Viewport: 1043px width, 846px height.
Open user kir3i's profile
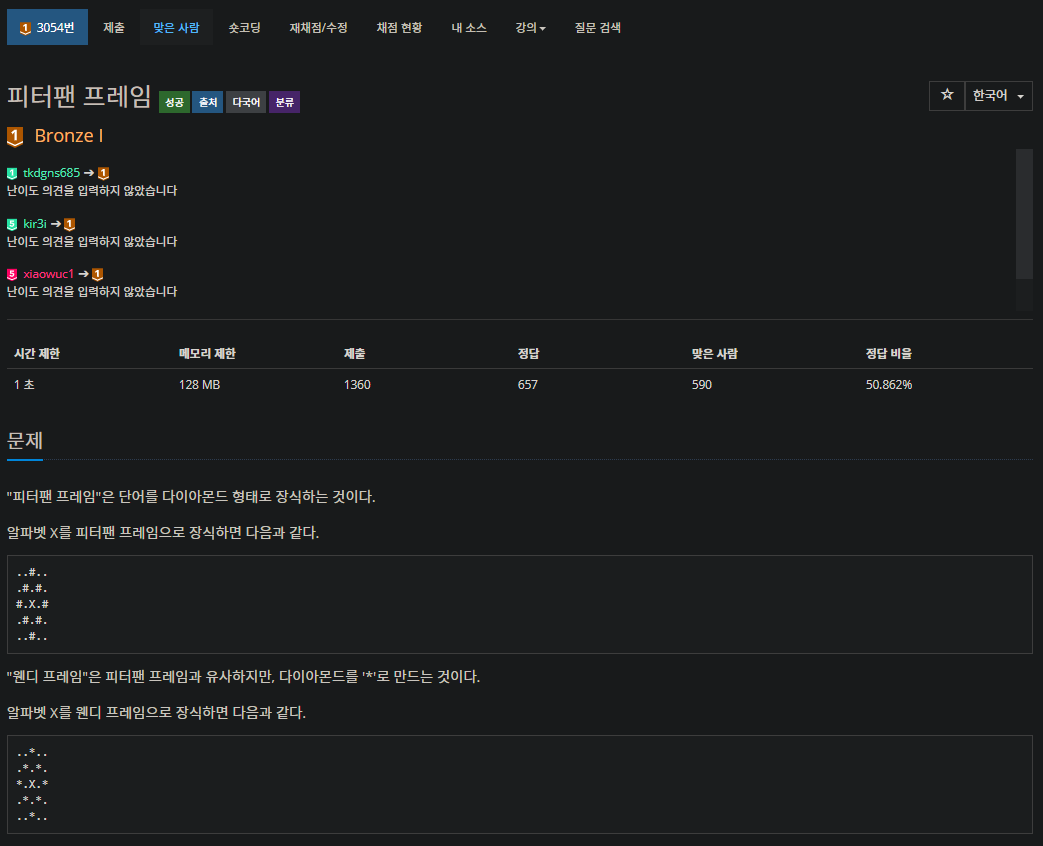pos(35,223)
